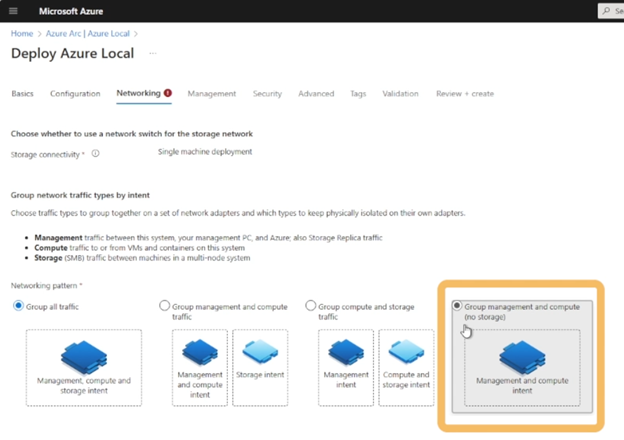Open the hamburger portal menu

tap(13, 11)
